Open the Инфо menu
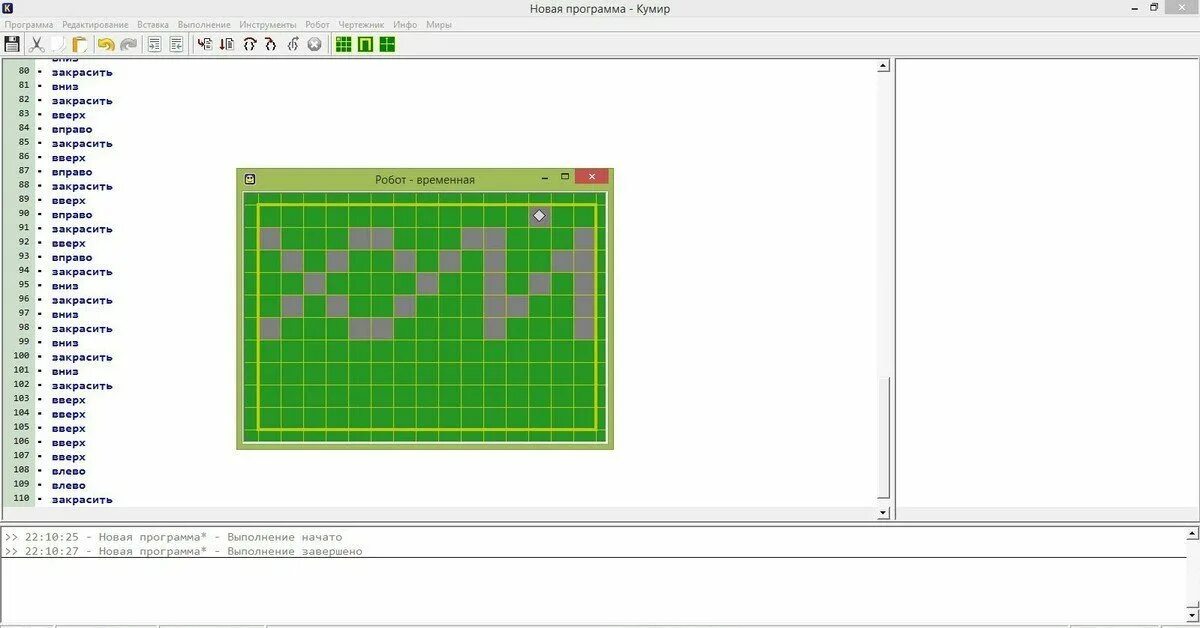The height and width of the screenshot is (628, 1200). [405, 24]
